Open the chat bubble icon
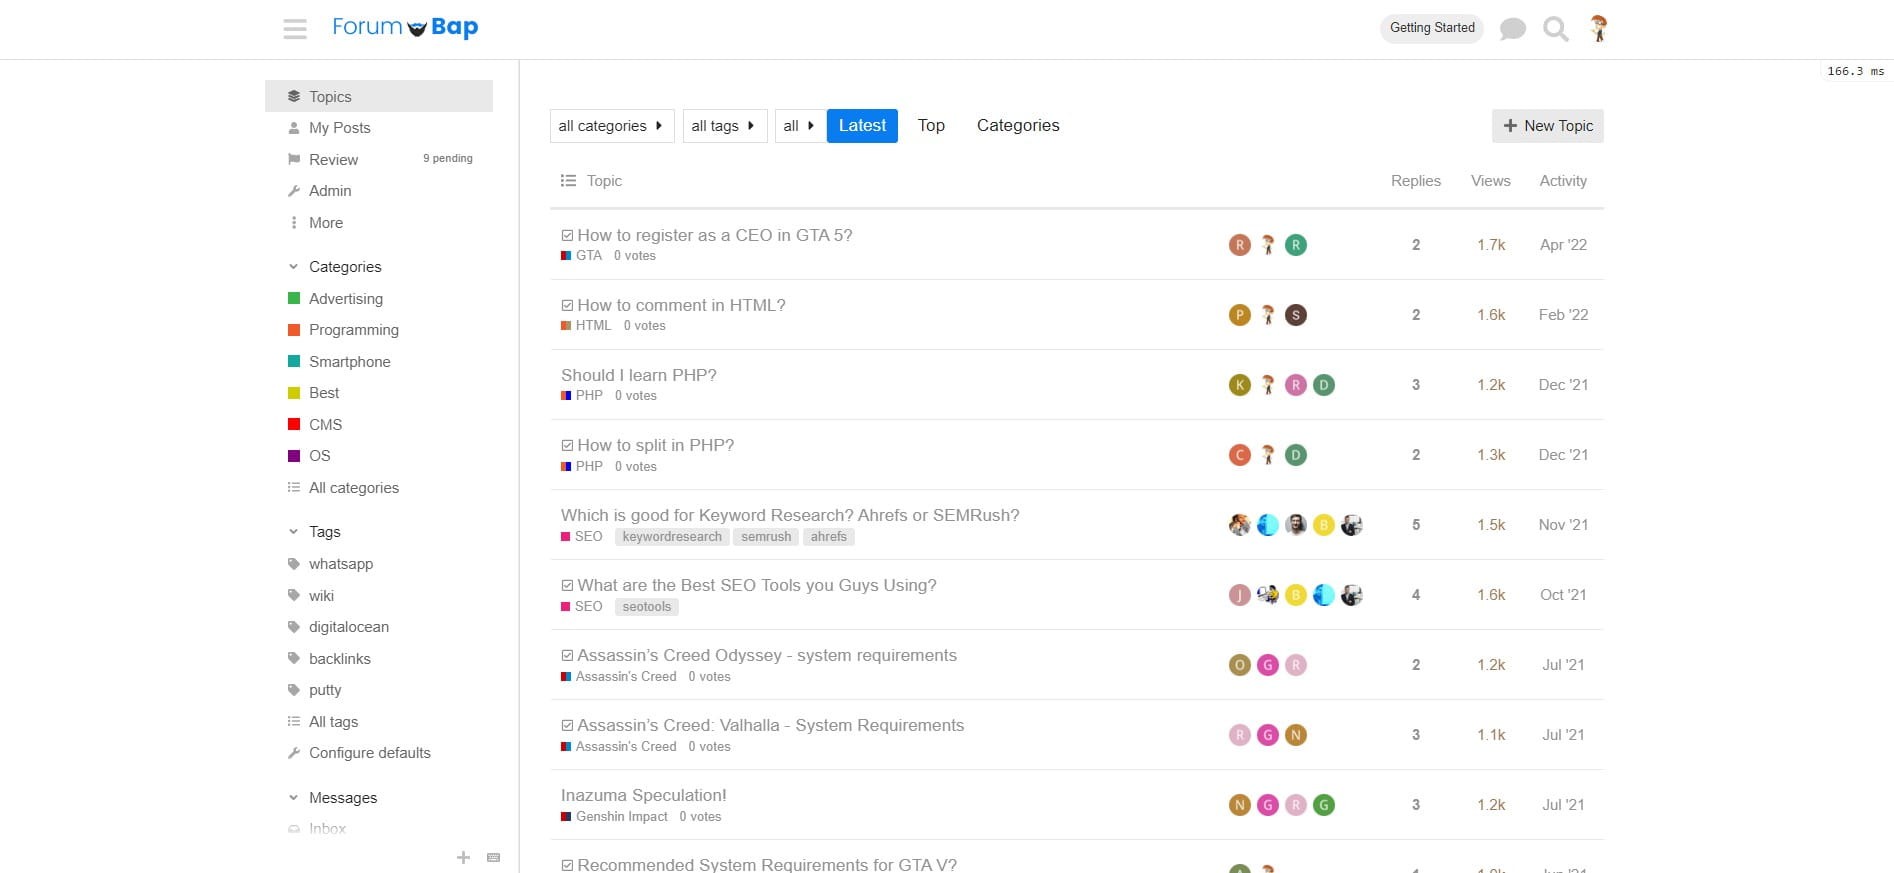1894x873 pixels. point(1512,29)
